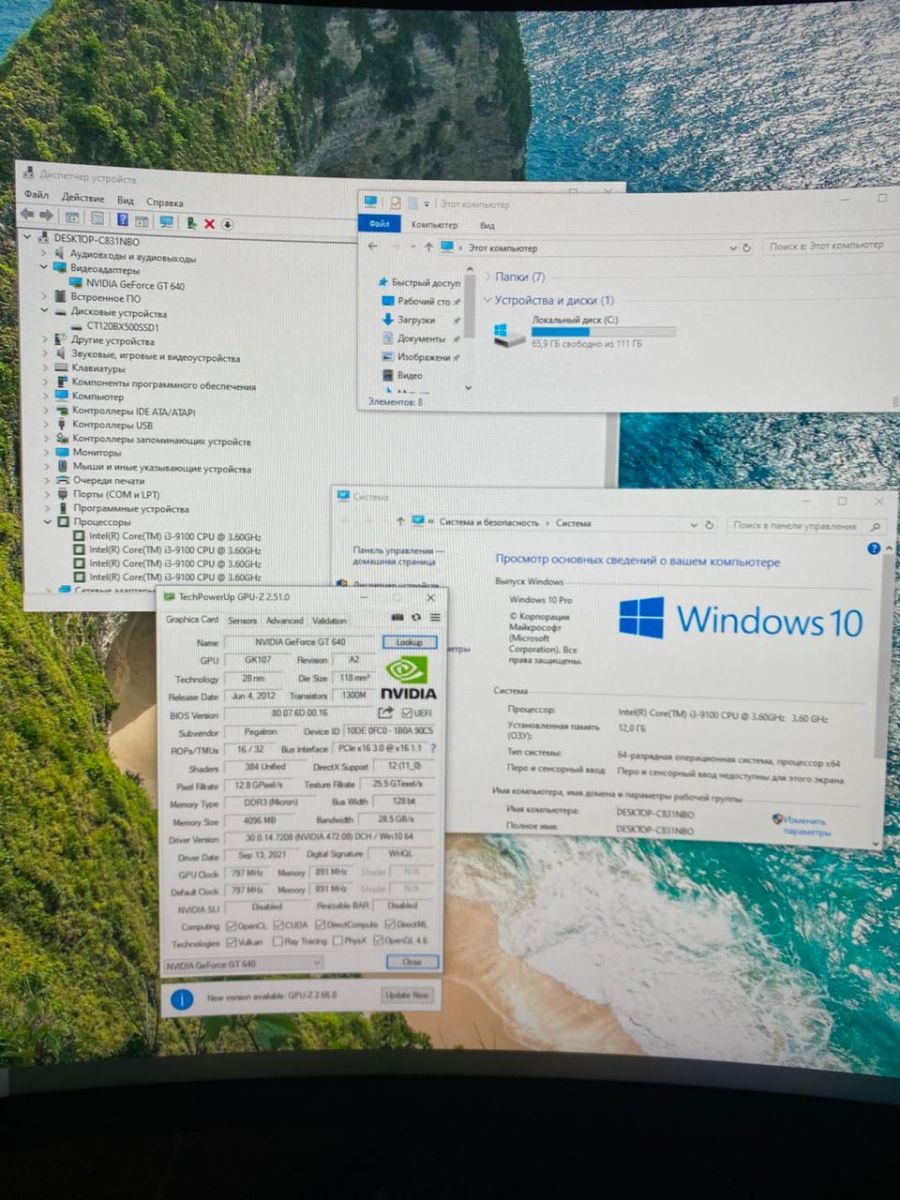Click the blue info icon beside new version notice
The image size is (900, 1200).
click(x=181, y=998)
